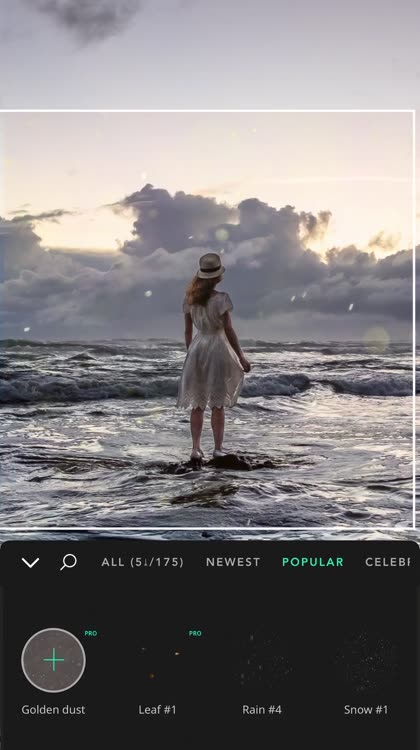Open the partially visible CELEB tab
This screenshot has height=750, width=420.
click(387, 562)
